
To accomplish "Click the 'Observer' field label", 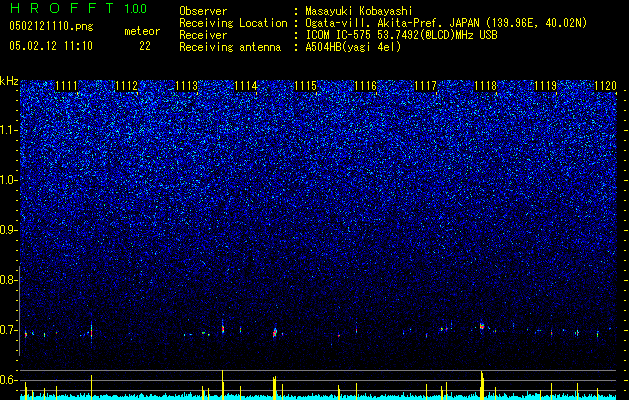I will click(x=203, y=11).
